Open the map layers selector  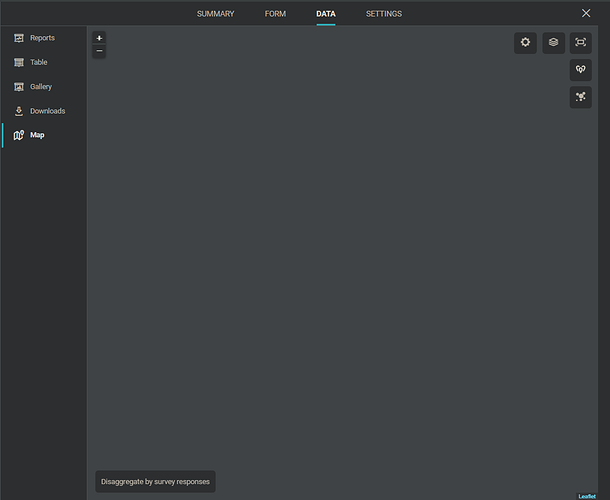[x=553, y=43]
